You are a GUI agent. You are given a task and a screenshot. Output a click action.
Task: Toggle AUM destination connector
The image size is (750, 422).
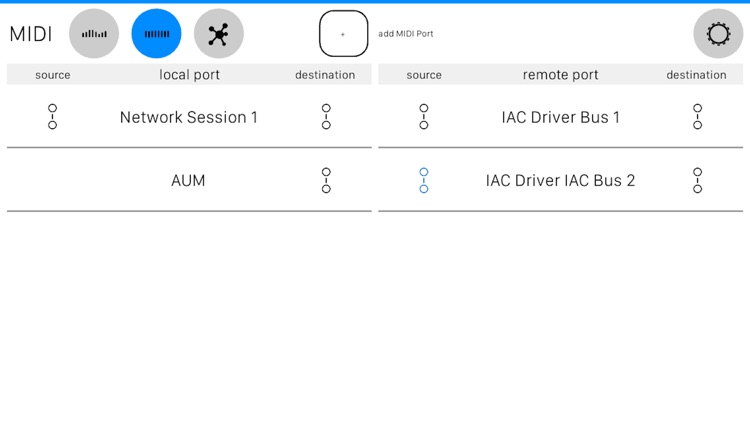click(326, 180)
